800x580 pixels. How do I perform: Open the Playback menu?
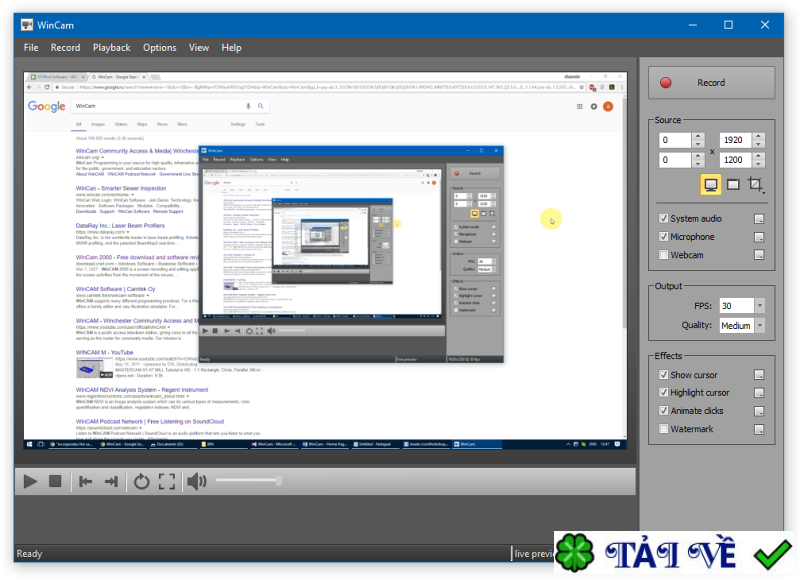(x=111, y=47)
